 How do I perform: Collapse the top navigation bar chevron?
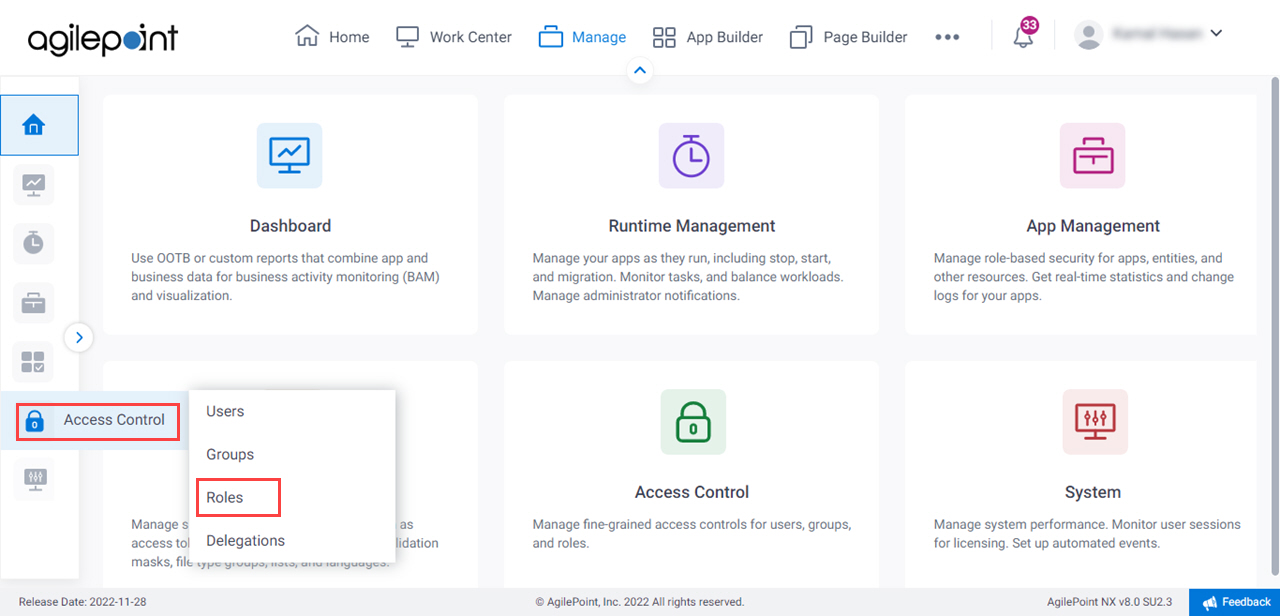[x=640, y=71]
